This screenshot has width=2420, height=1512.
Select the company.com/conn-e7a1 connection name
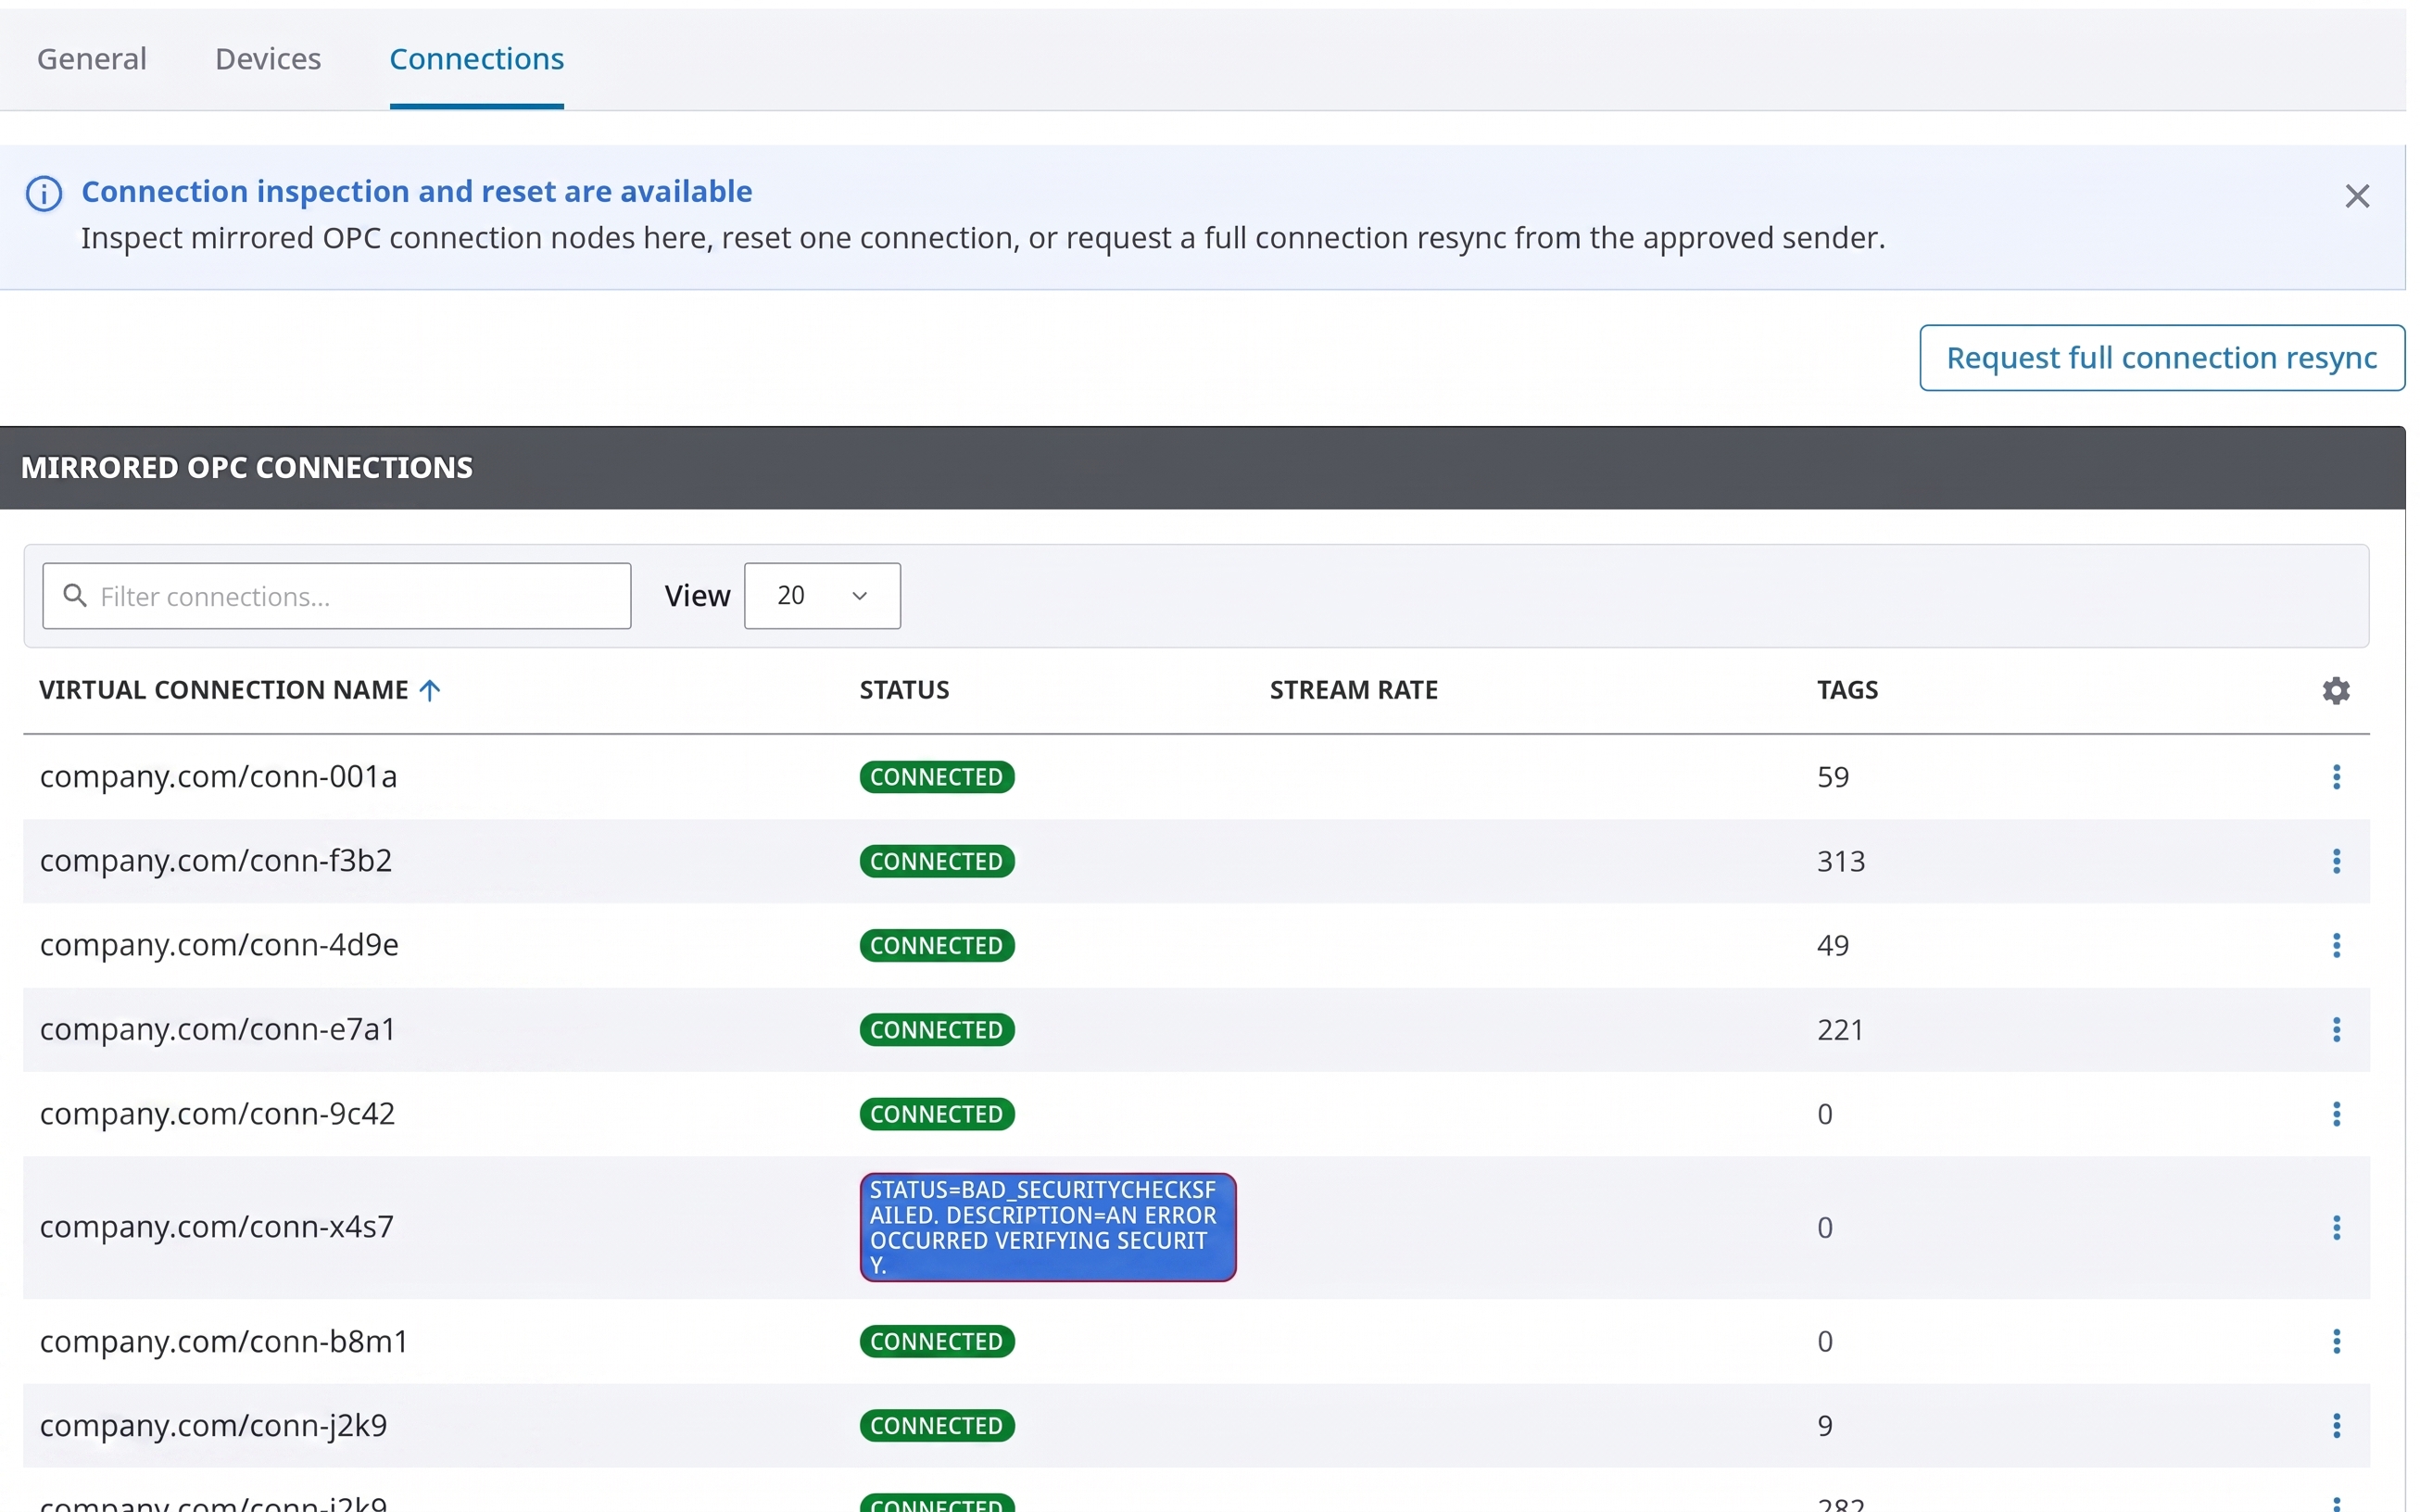click(218, 1030)
